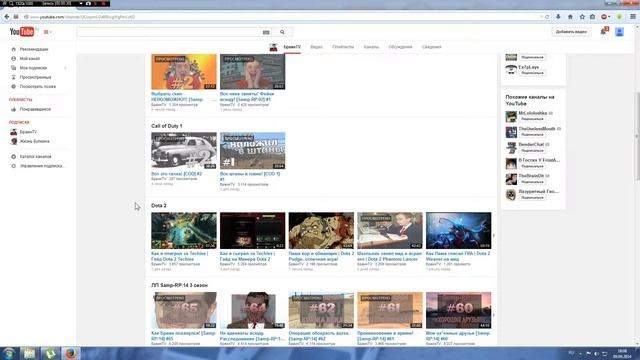
Task: Open the guide menu next to YouTube logo
Action: click(x=47, y=32)
